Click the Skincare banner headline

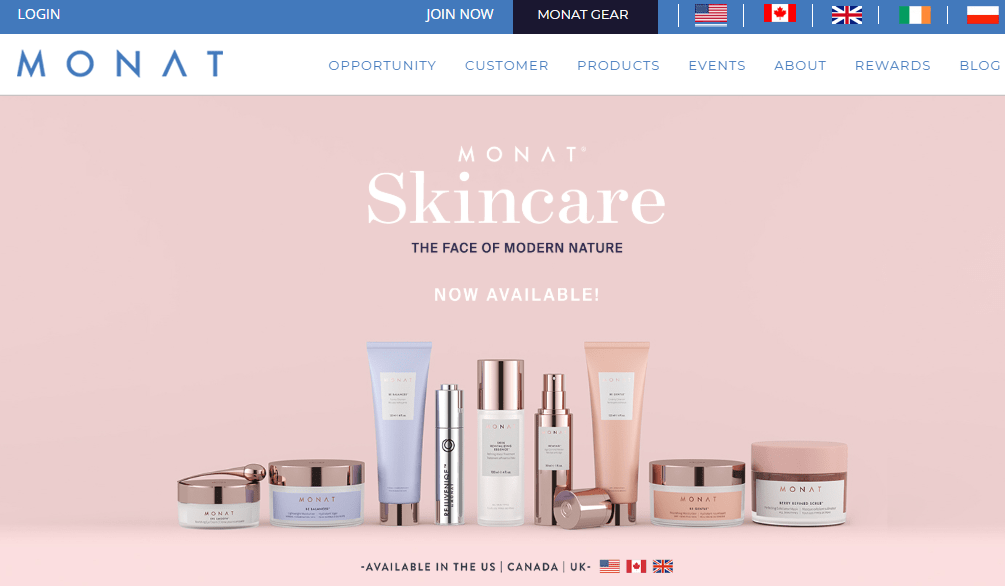517,199
